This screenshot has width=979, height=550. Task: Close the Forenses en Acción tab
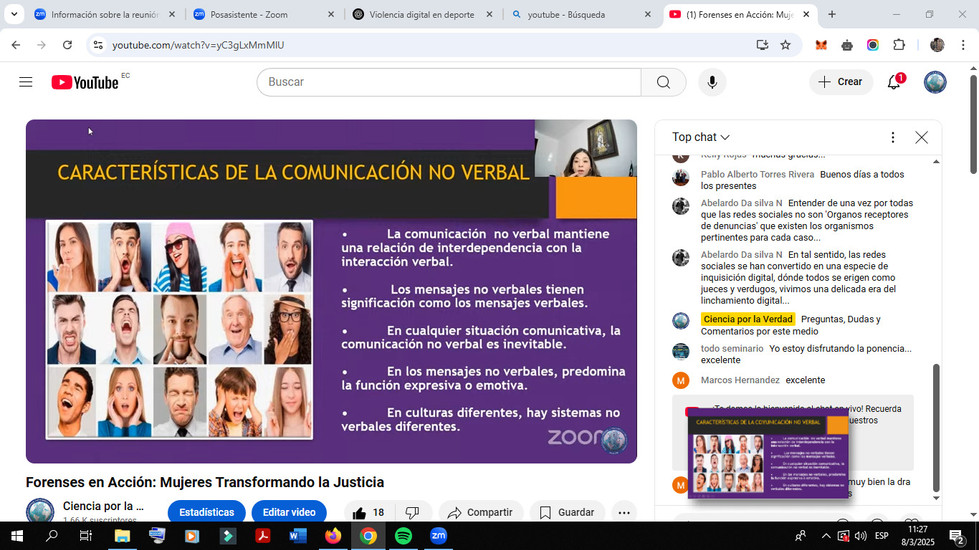[x=806, y=14]
